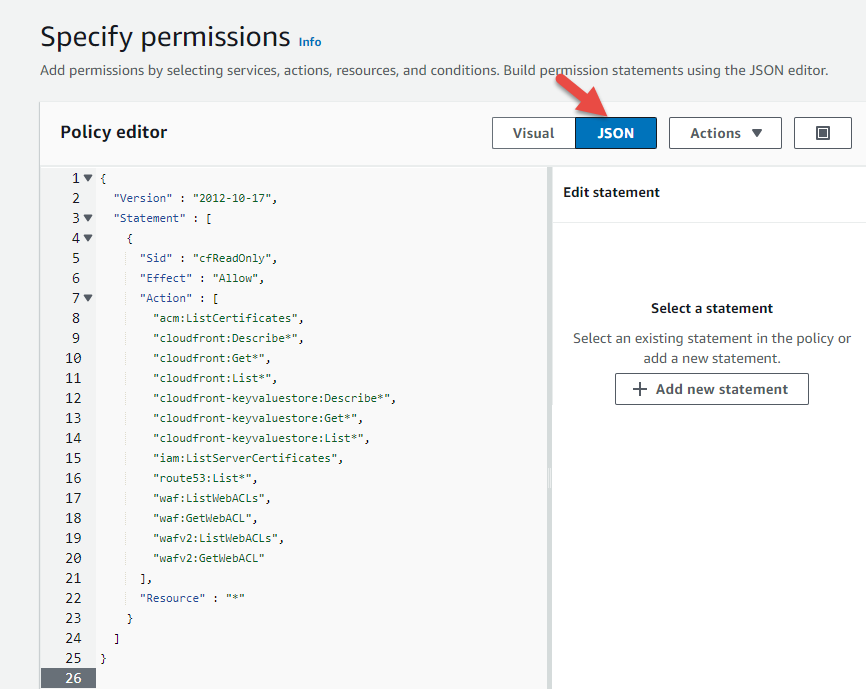Click the "cloudfront:Get*" action line

pyautogui.click(x=209, y=358)
